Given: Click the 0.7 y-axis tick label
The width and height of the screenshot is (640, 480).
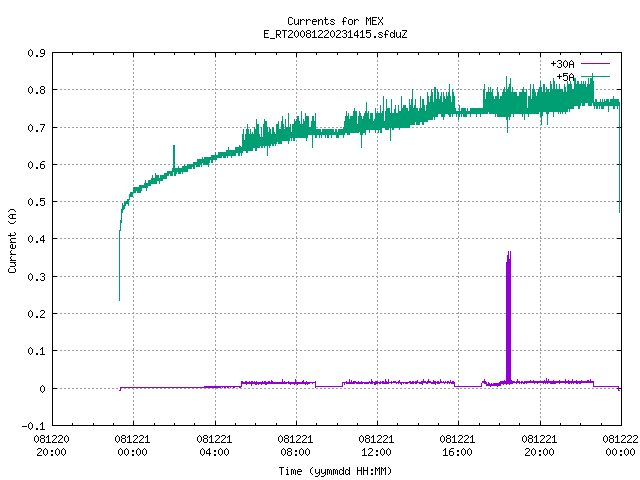Looking at the screenshot, I should [36, 128].
